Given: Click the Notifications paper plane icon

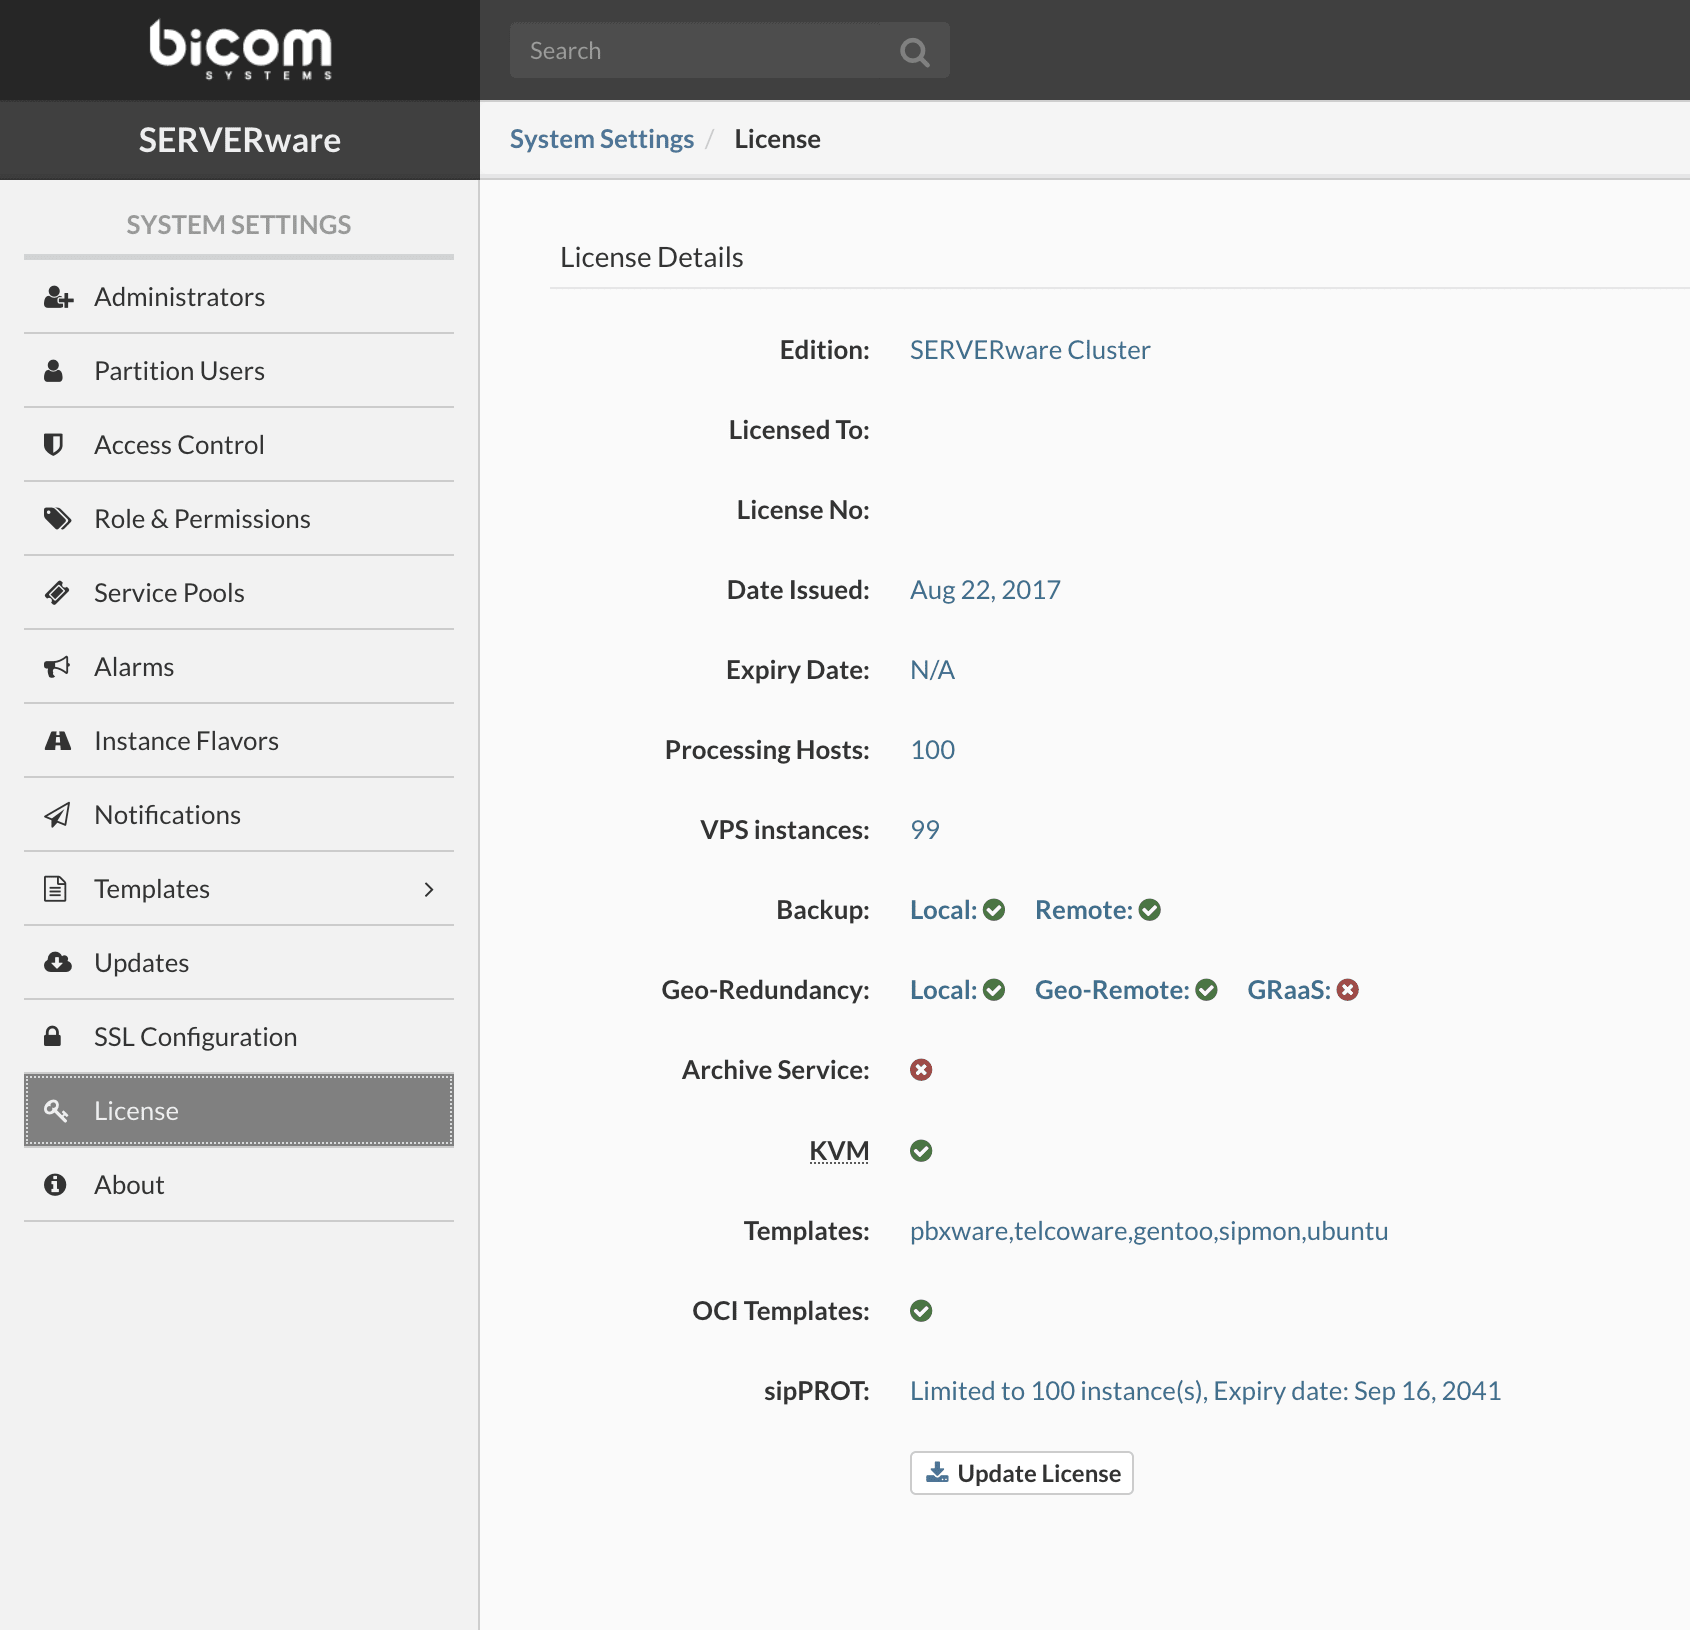Looking at the screenshot, I should [57, 815].
